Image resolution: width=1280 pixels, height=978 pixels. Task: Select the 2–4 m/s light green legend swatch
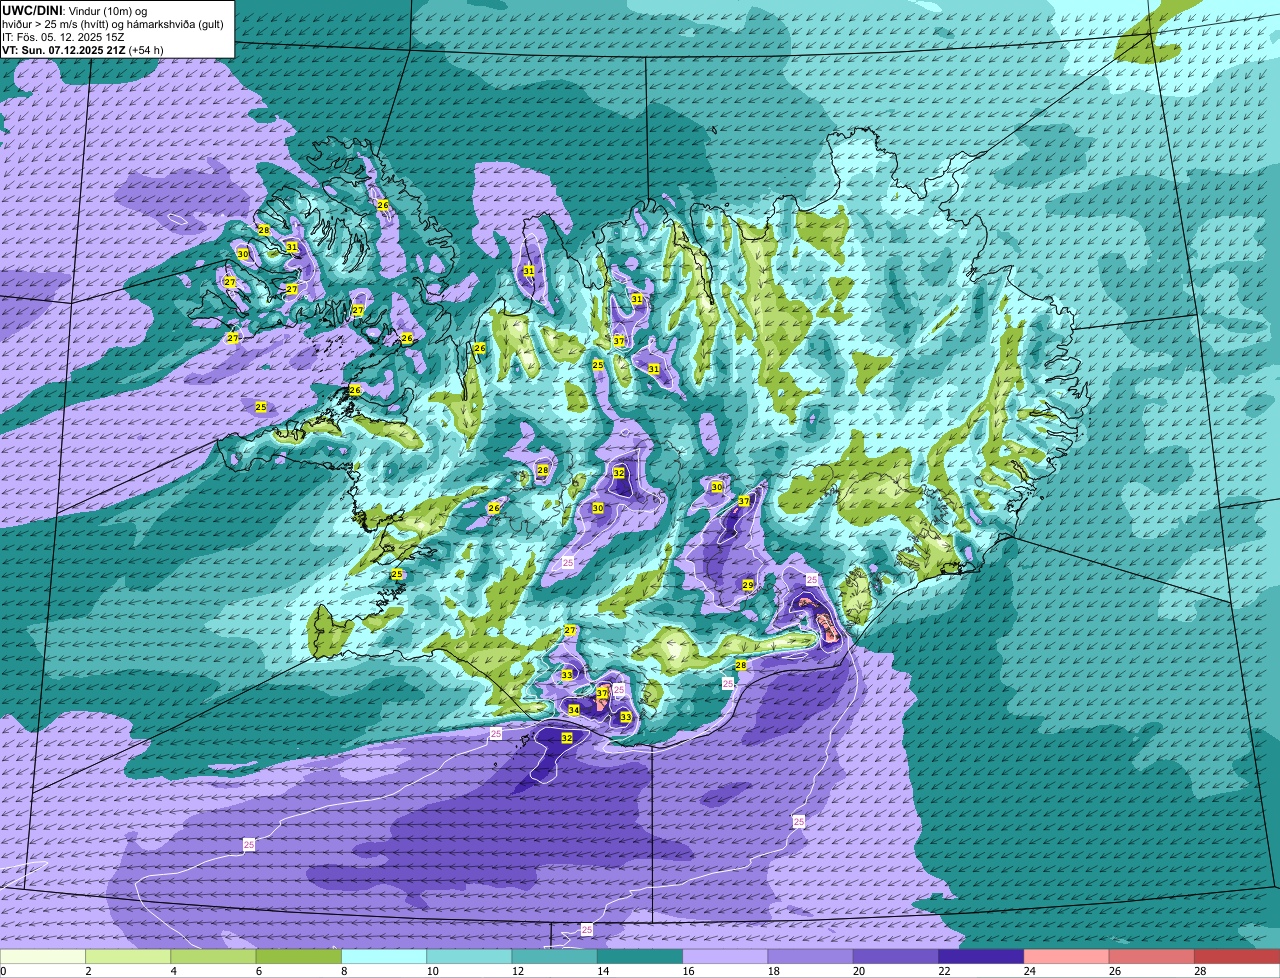tap(129, 956)
